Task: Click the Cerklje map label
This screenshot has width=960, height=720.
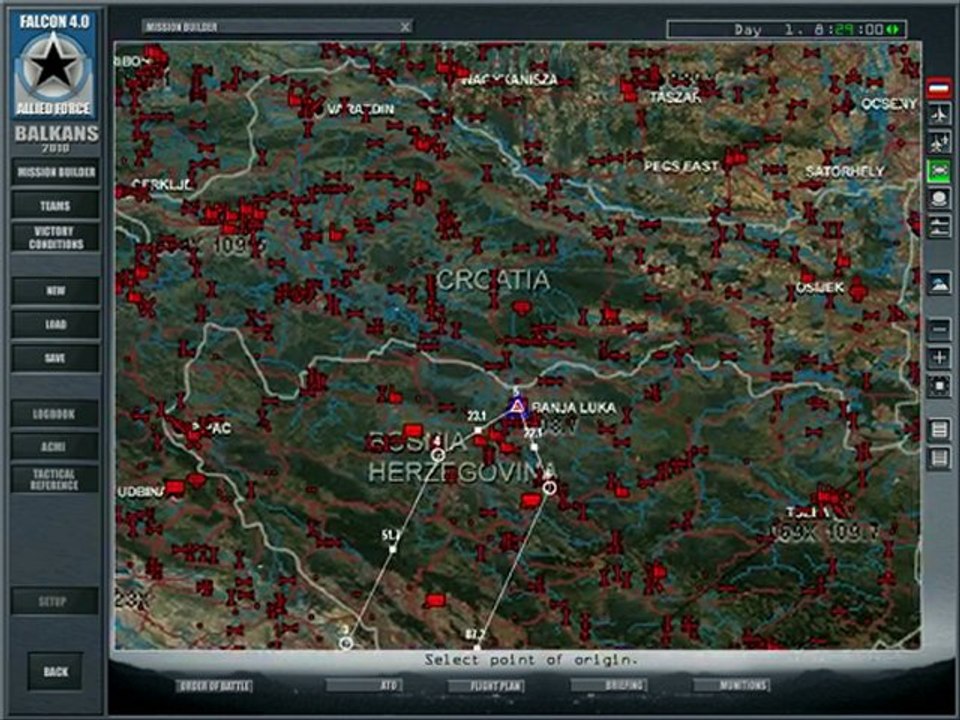Action: (162, 184)
